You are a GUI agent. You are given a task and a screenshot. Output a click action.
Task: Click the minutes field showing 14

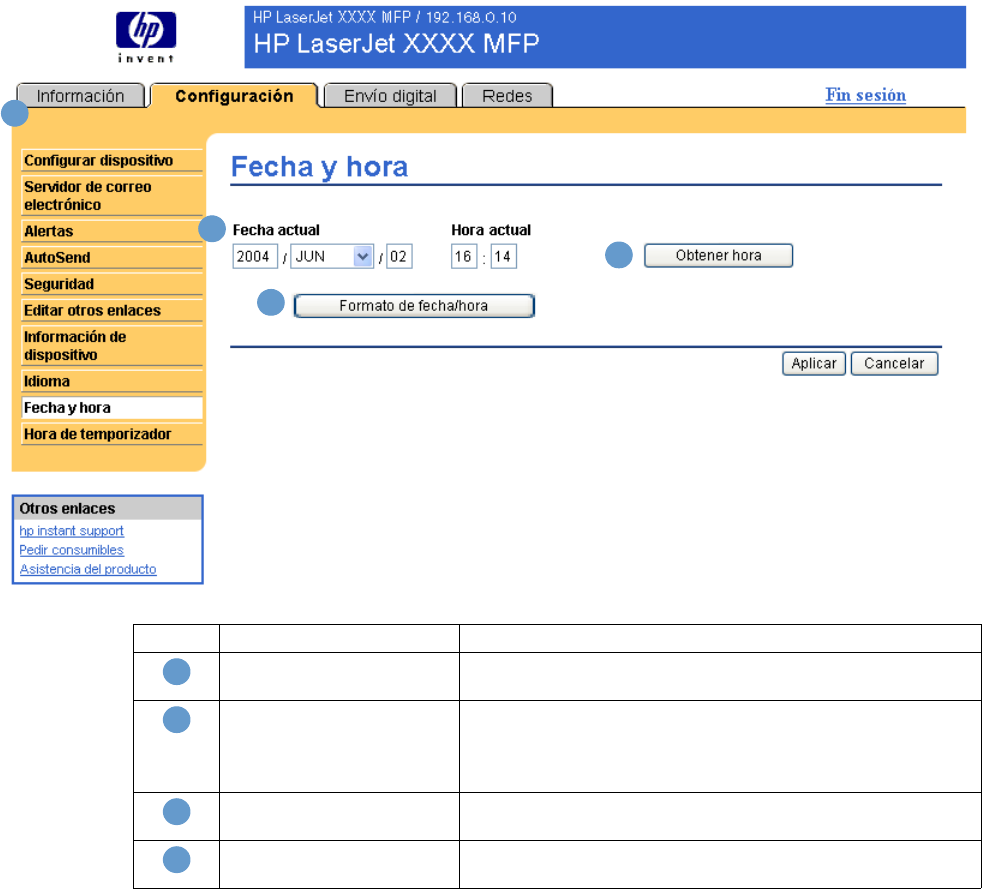pyautogui.click(x=504, y=256)
